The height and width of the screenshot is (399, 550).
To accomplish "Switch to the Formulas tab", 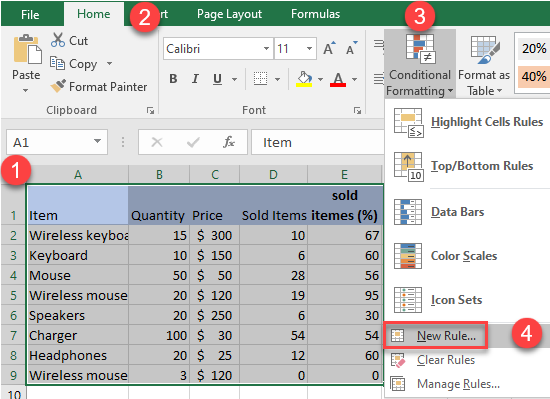I will [315, 14].
